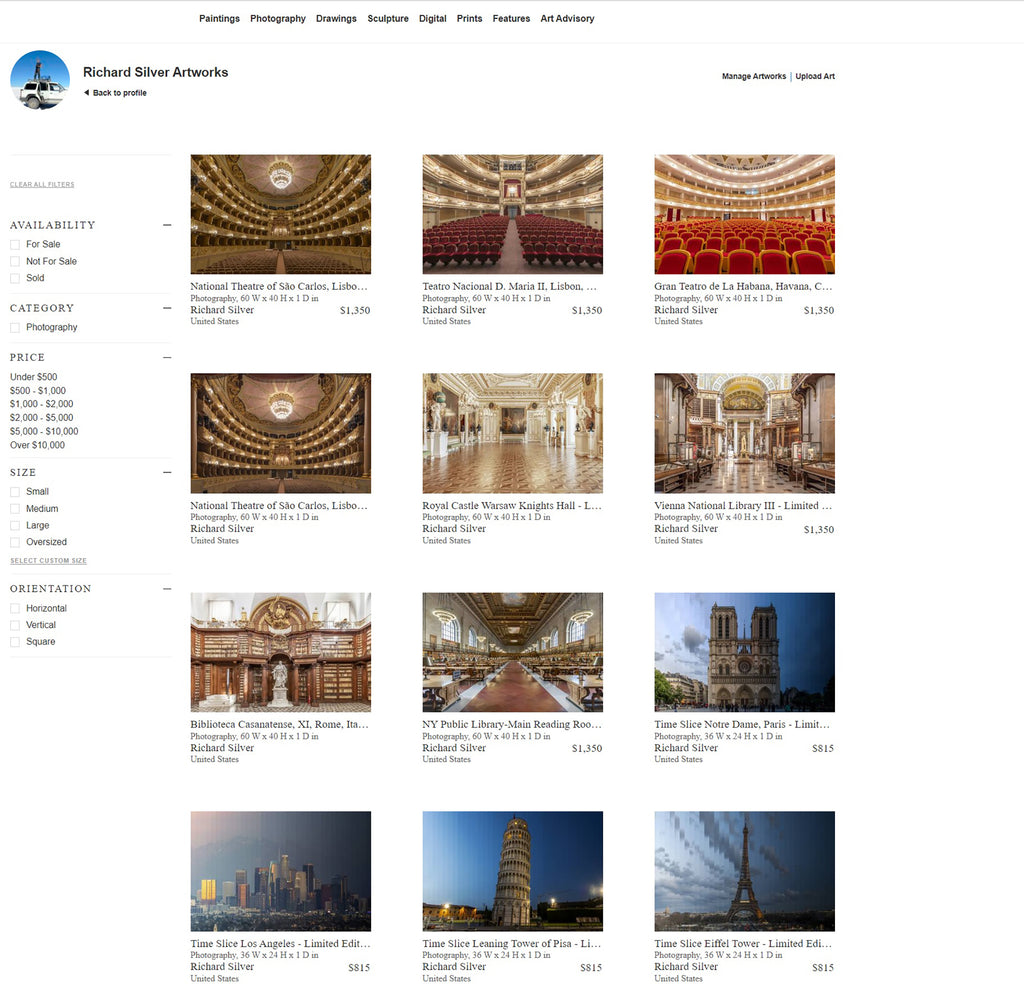This screenshot has height=998, width=1024.
Task: Collapse the PRICE filter section
Action: point(166,357)
